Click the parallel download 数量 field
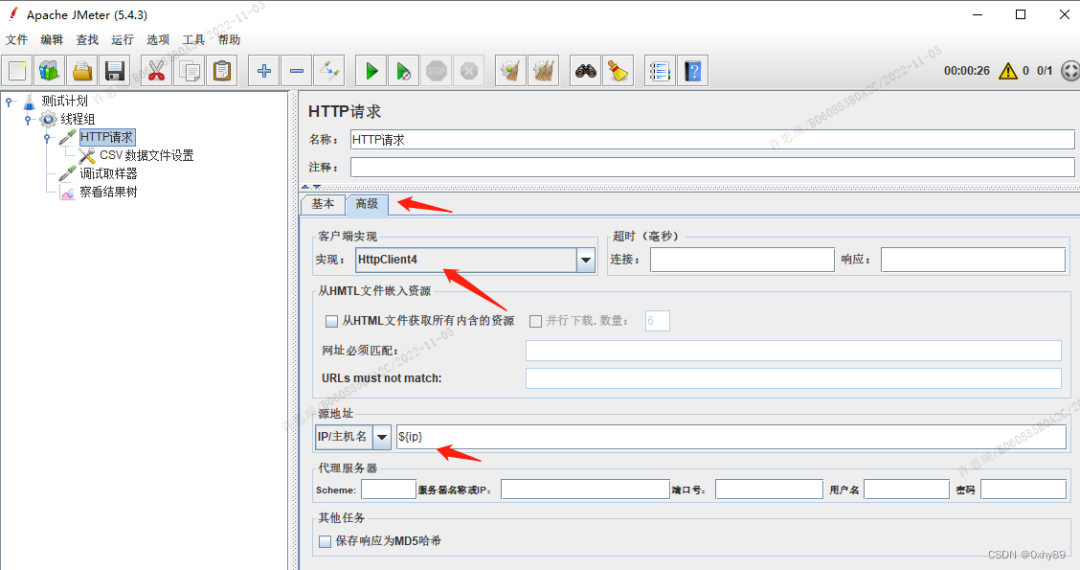1080x570 pixels. [x=657, y=321]
